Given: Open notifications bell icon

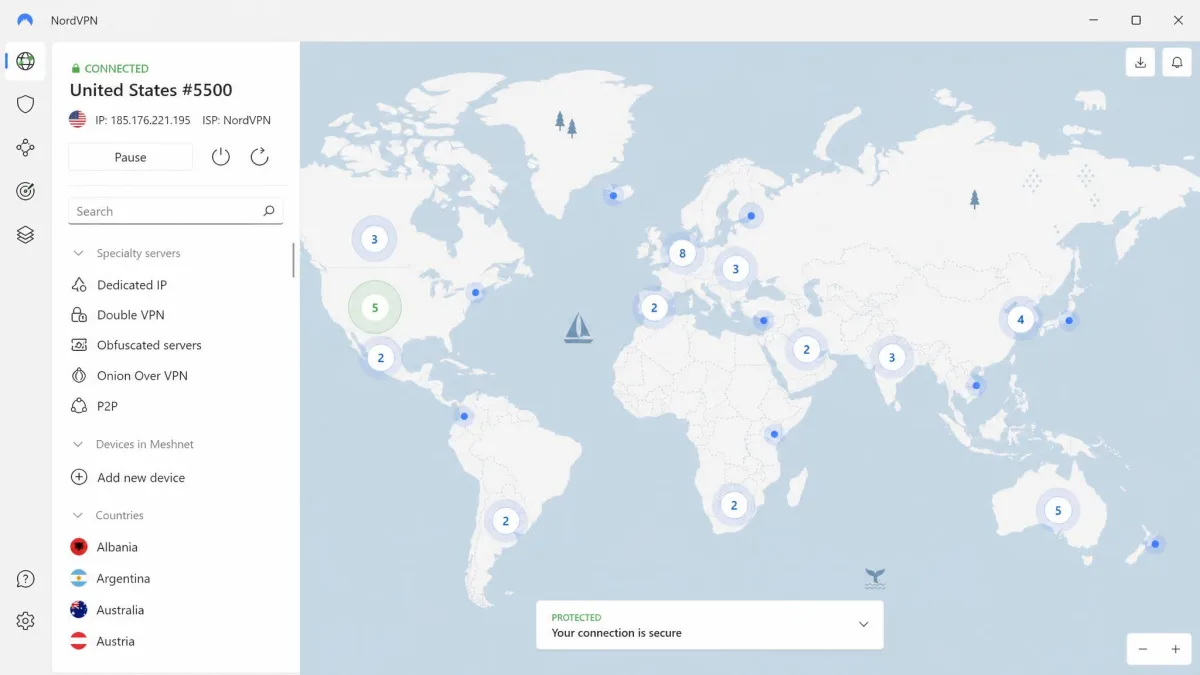Looking at the screenshot, I should point(1176,62).
